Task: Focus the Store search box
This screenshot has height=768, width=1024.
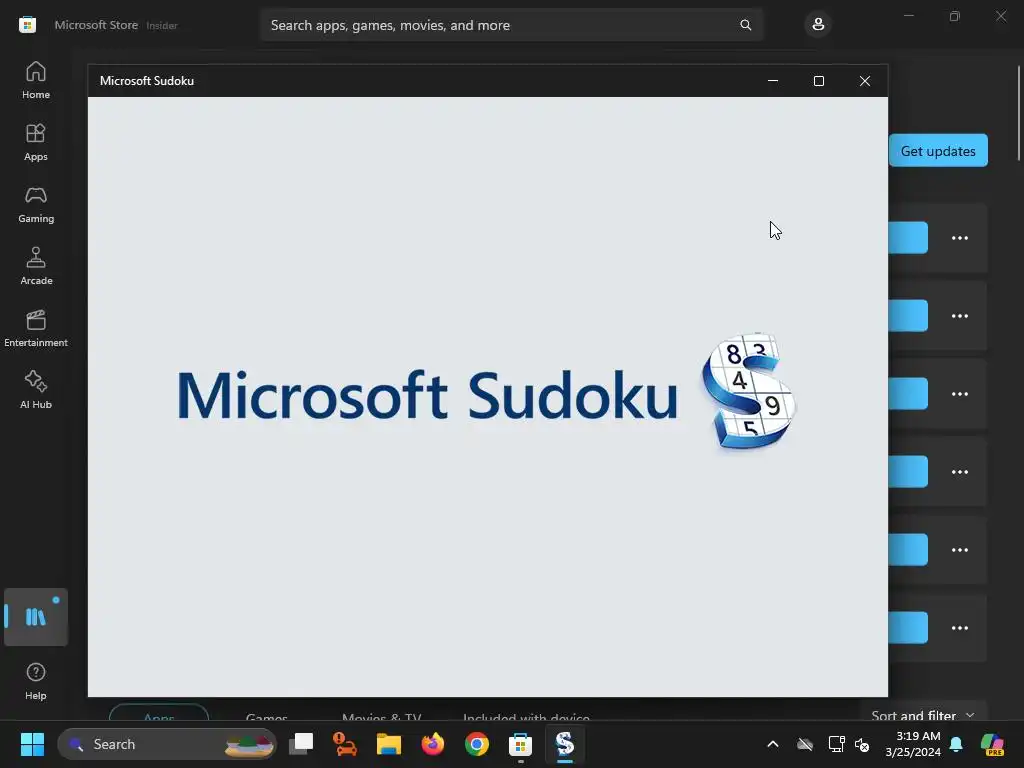Action: point(511,25)
